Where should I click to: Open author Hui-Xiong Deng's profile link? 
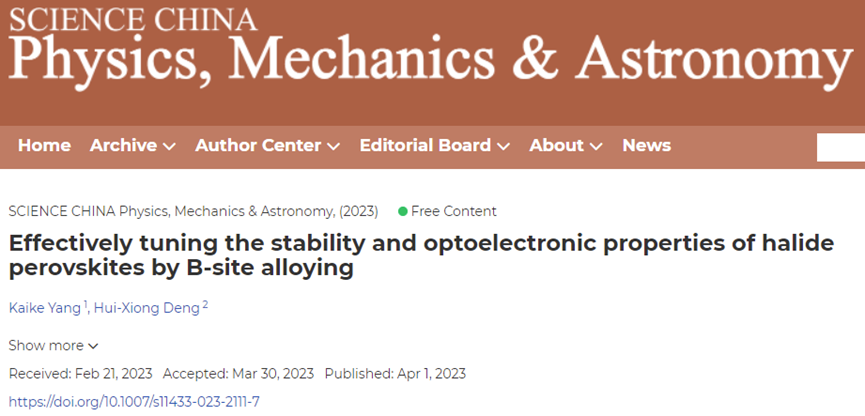(147, 307)
